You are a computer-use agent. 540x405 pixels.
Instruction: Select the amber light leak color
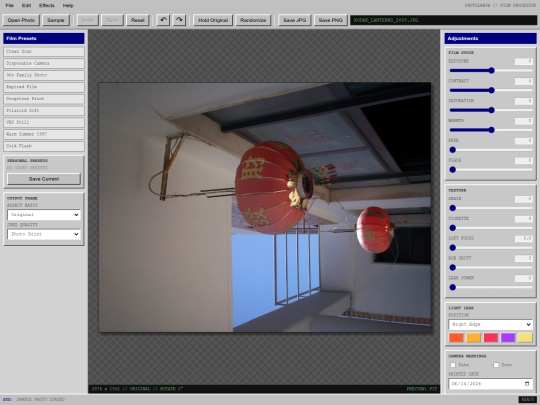(x=473, y=338)
